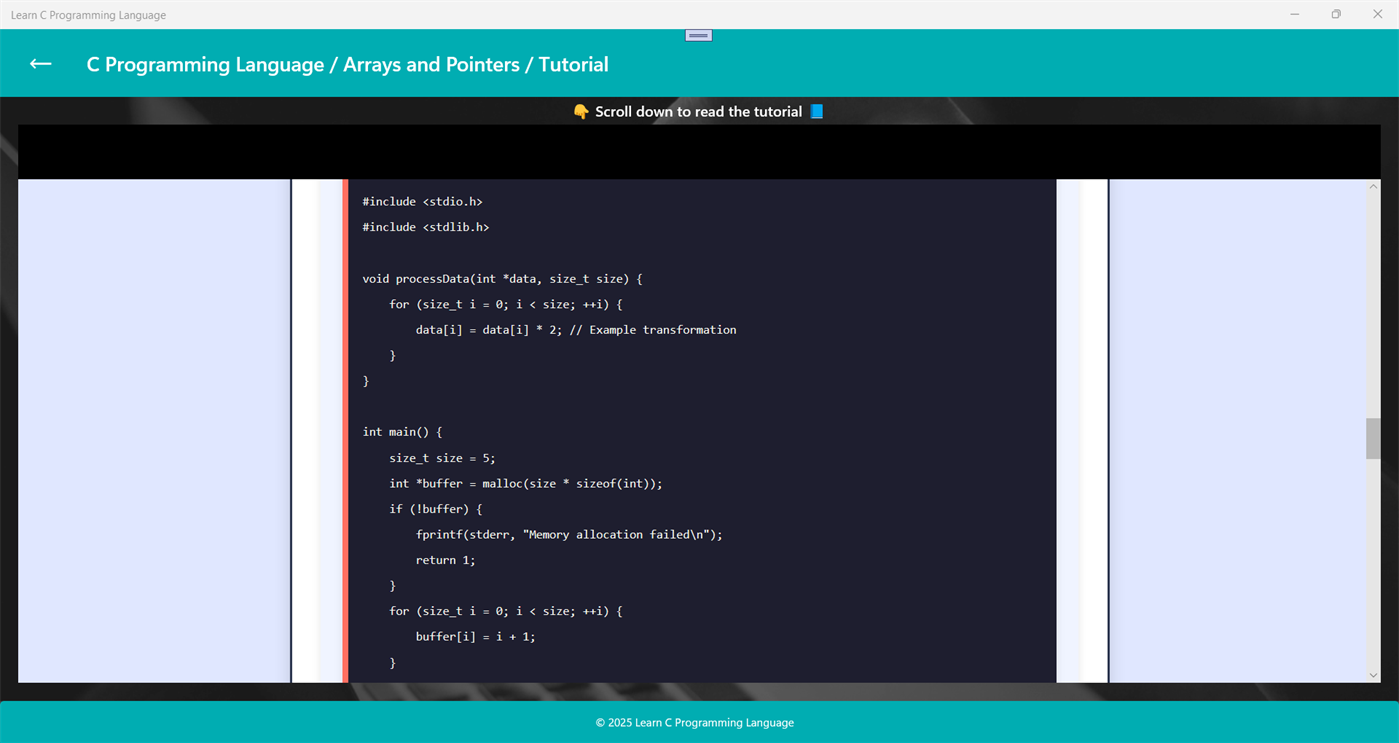The width and height of the screenshot is (1399, 743).
Task: Click the 'Learn C Programming Language' title bar text
Action: (x=88, y=14)
